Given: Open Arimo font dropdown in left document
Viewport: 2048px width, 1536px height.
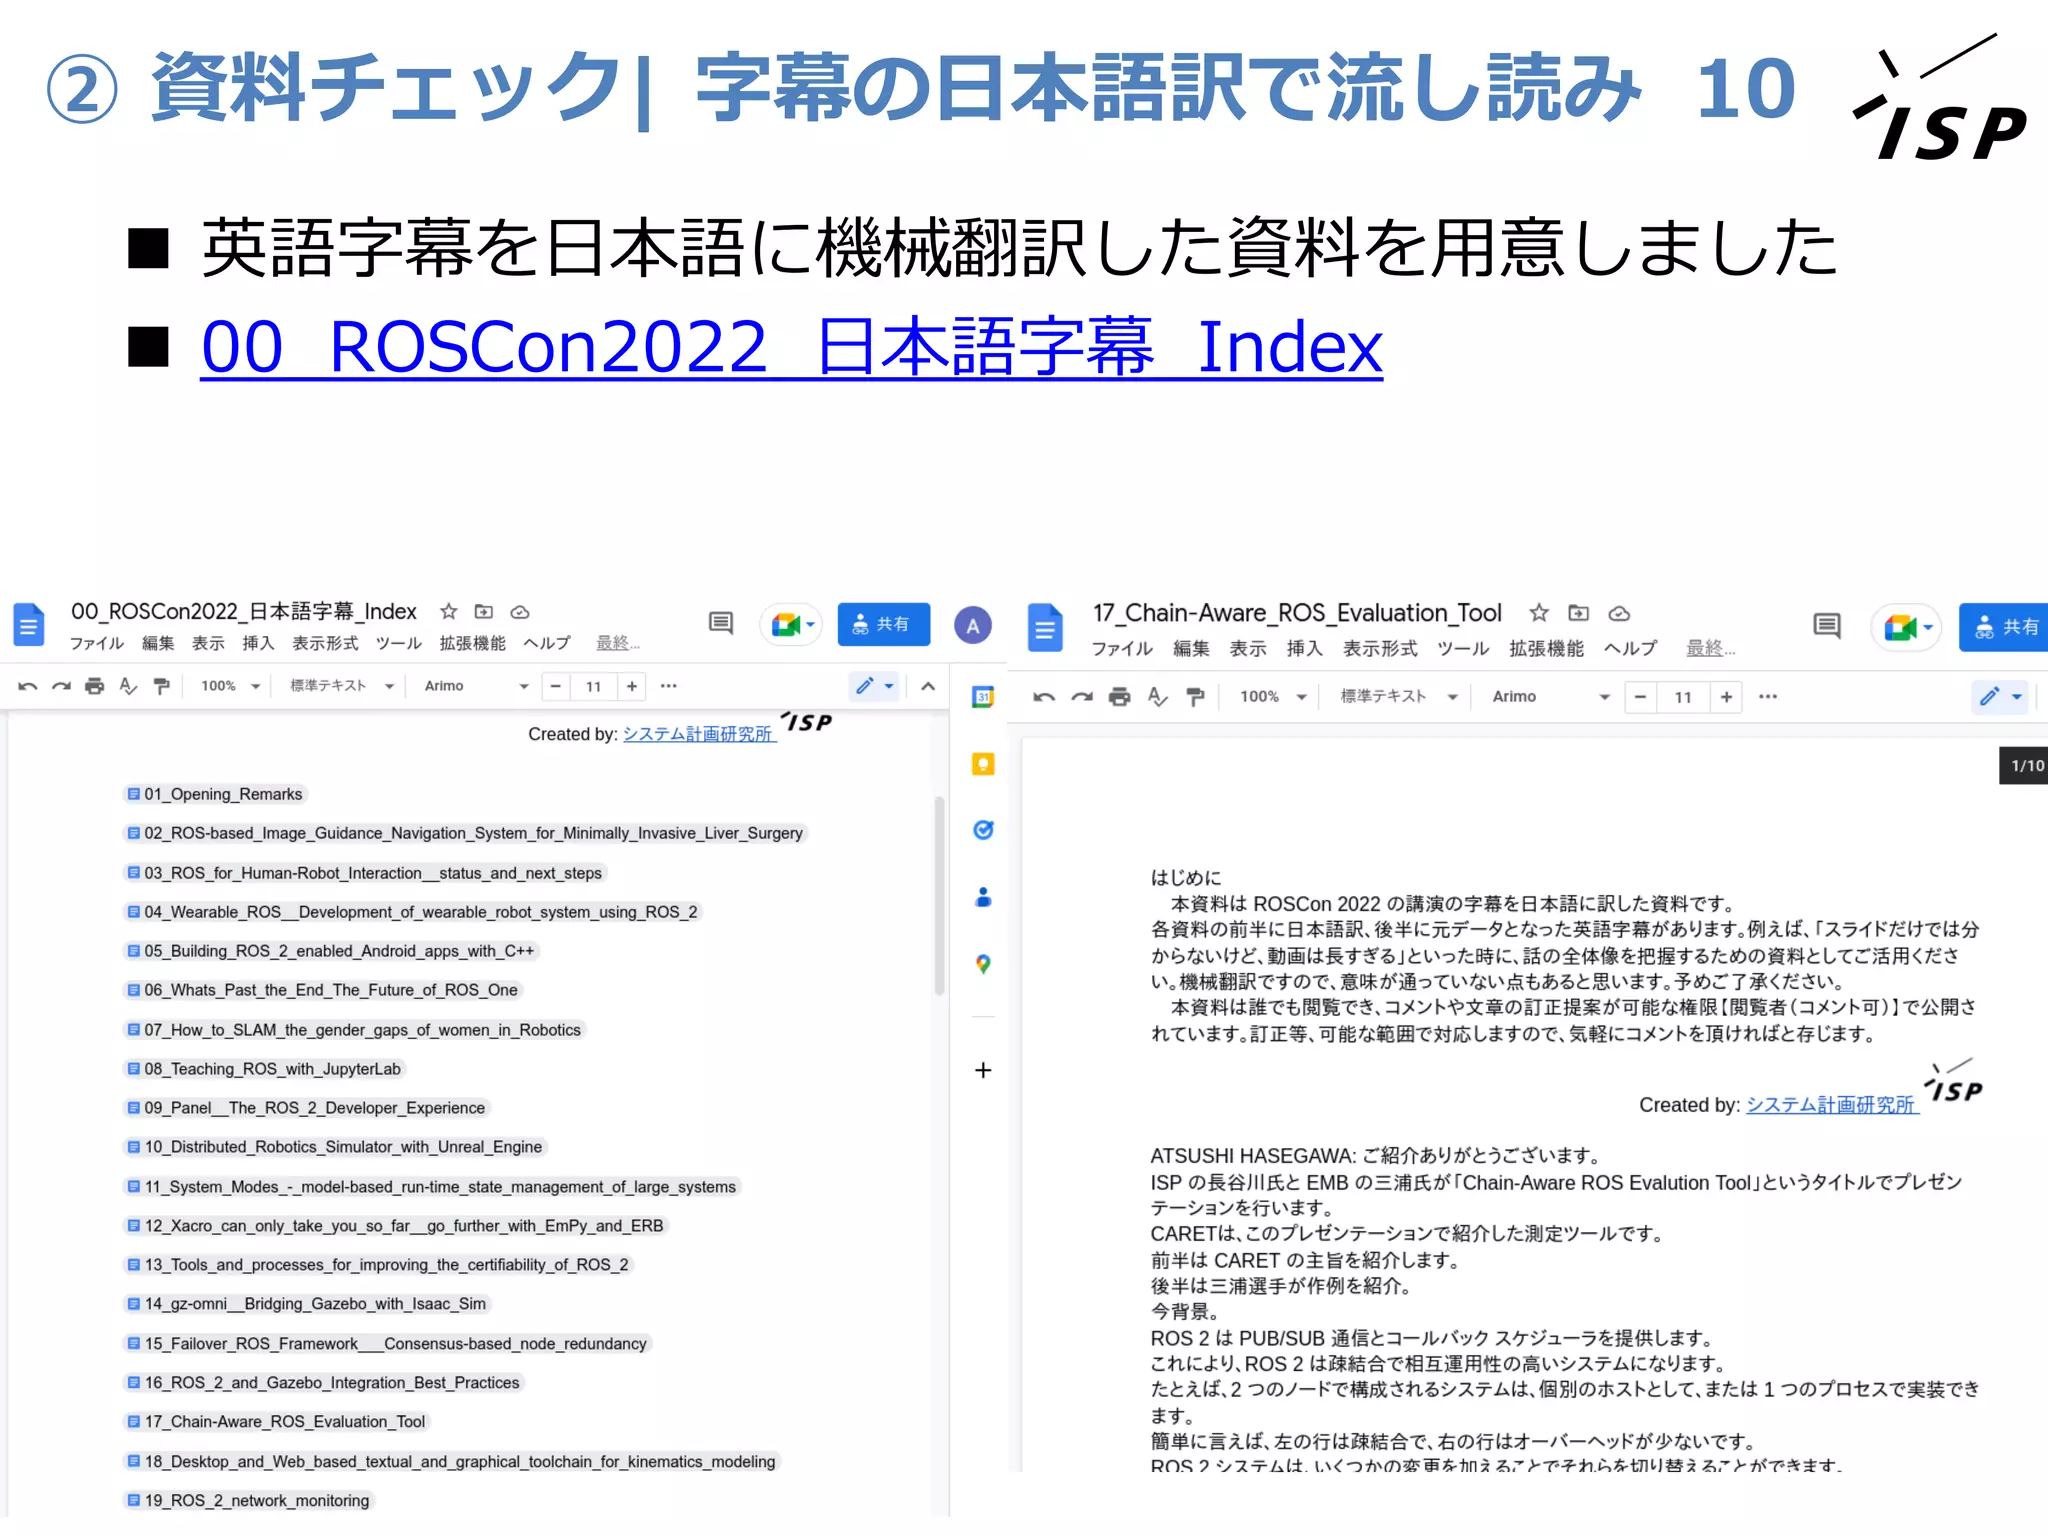Looking at the screenshot, I should (x=476, y=686).
